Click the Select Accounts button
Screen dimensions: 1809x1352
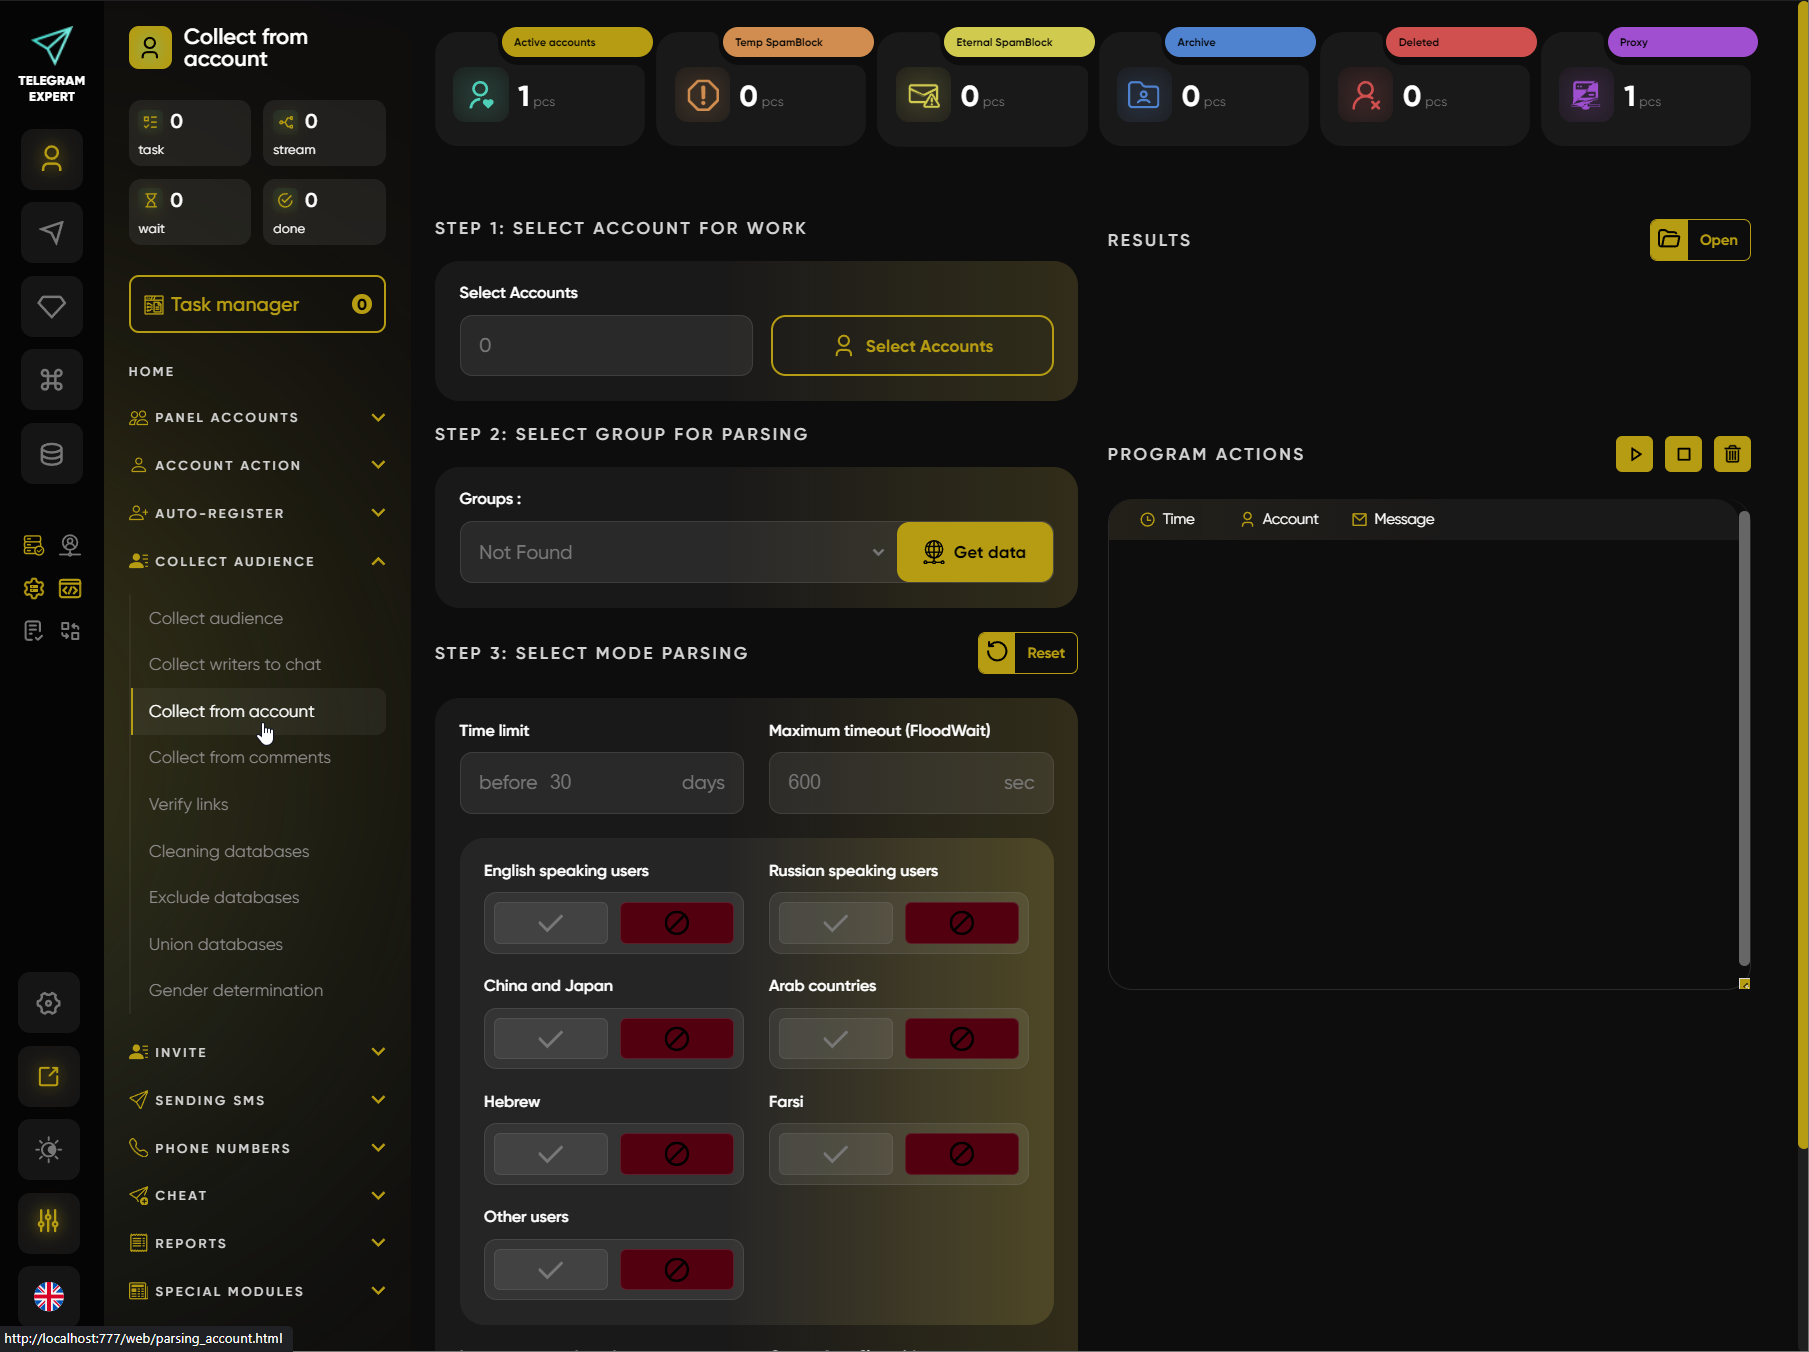[912, 346]
